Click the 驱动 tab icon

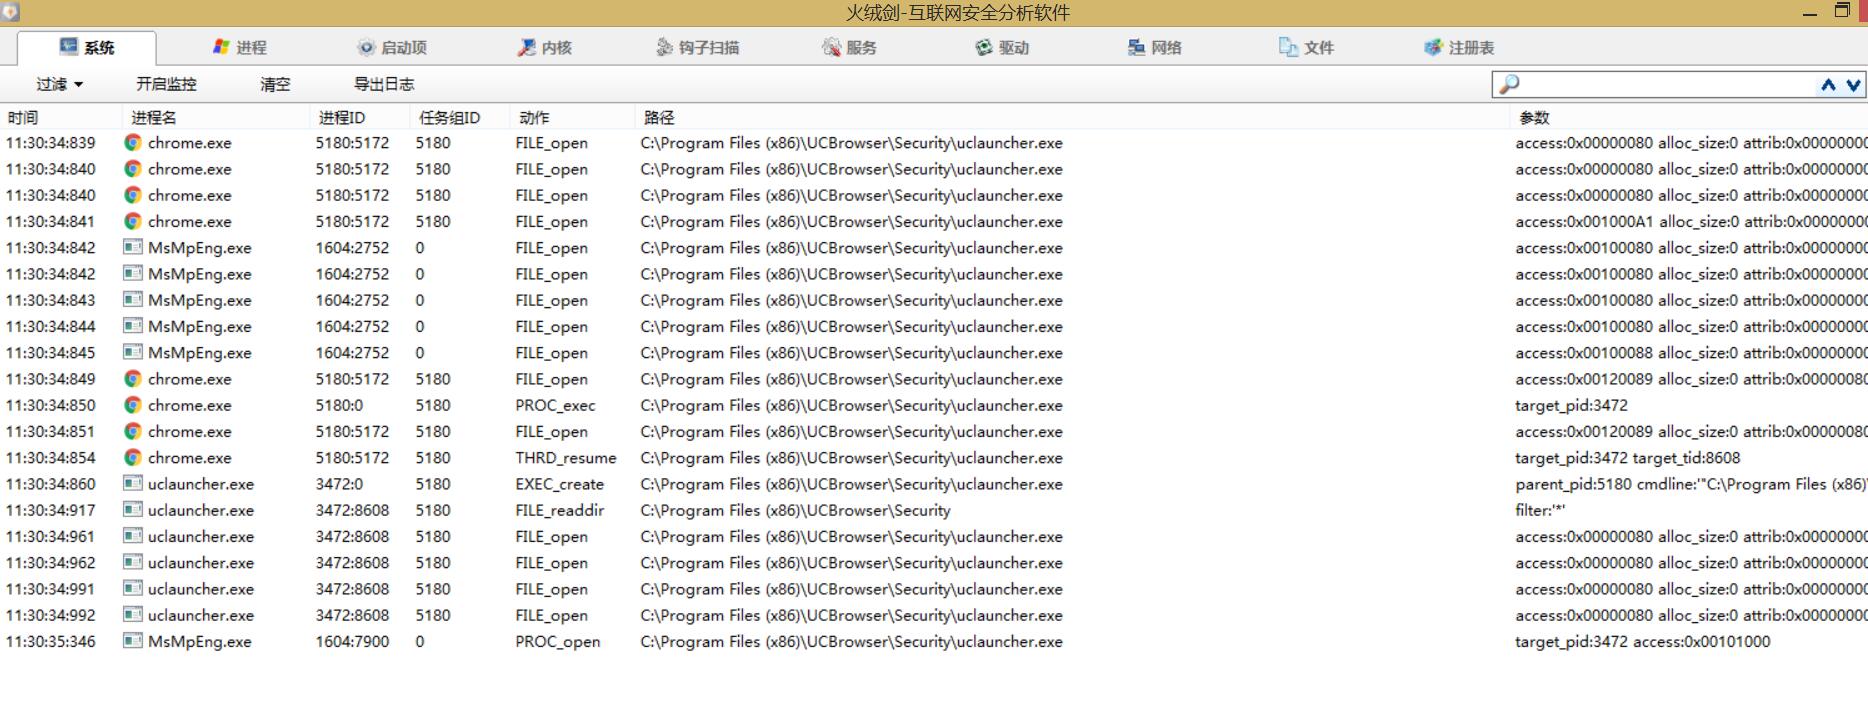pyautogui.click(x=984, y=47)
